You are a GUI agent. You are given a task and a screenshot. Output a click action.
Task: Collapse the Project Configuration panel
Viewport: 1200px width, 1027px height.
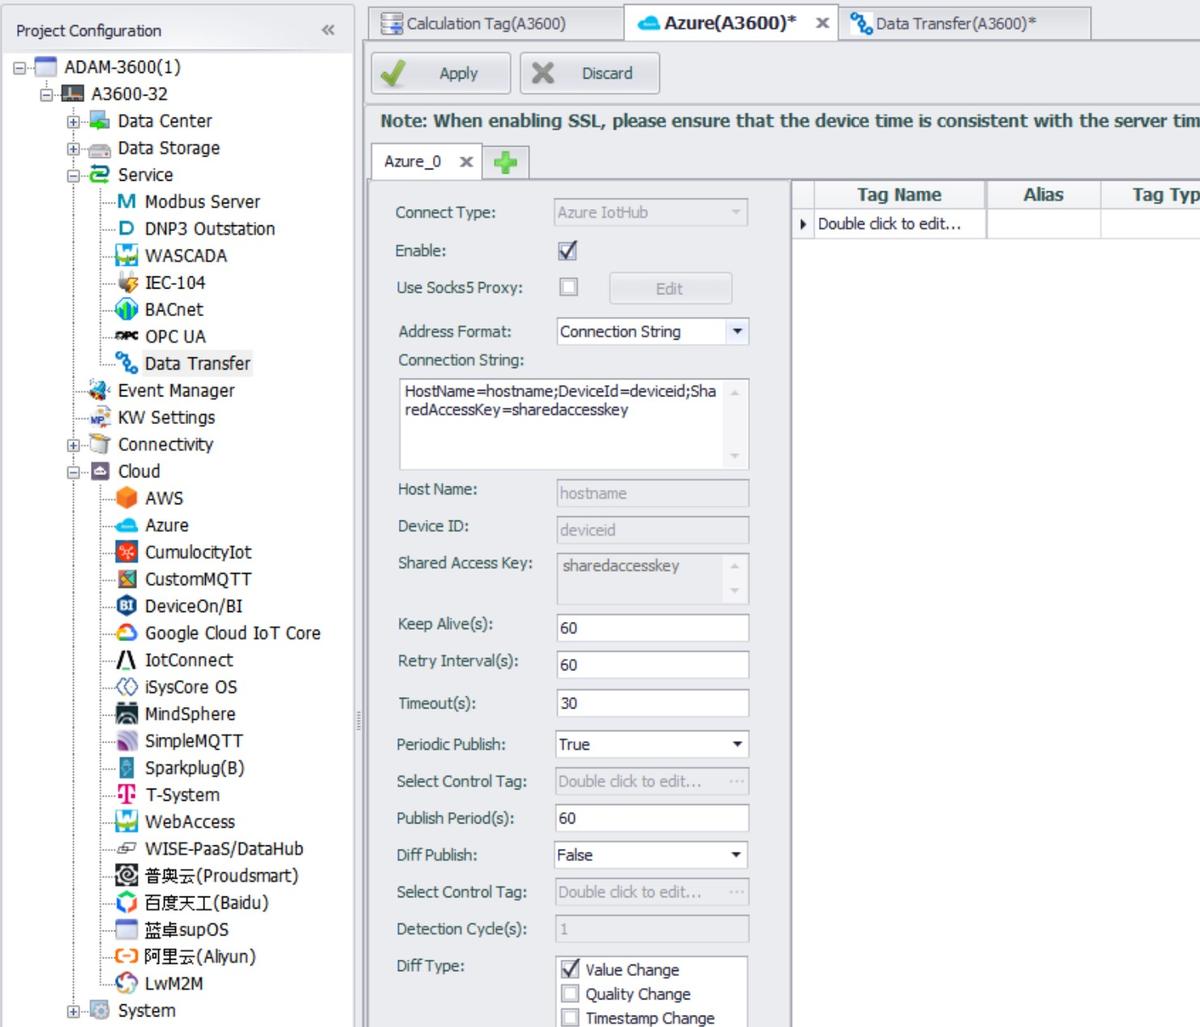[x=328, y=30]
